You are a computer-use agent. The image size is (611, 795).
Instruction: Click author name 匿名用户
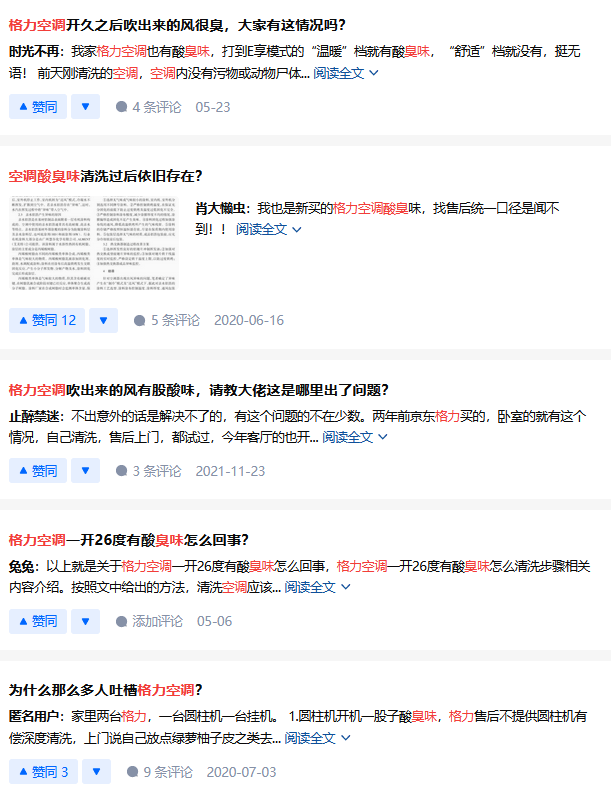coord(34,717)
